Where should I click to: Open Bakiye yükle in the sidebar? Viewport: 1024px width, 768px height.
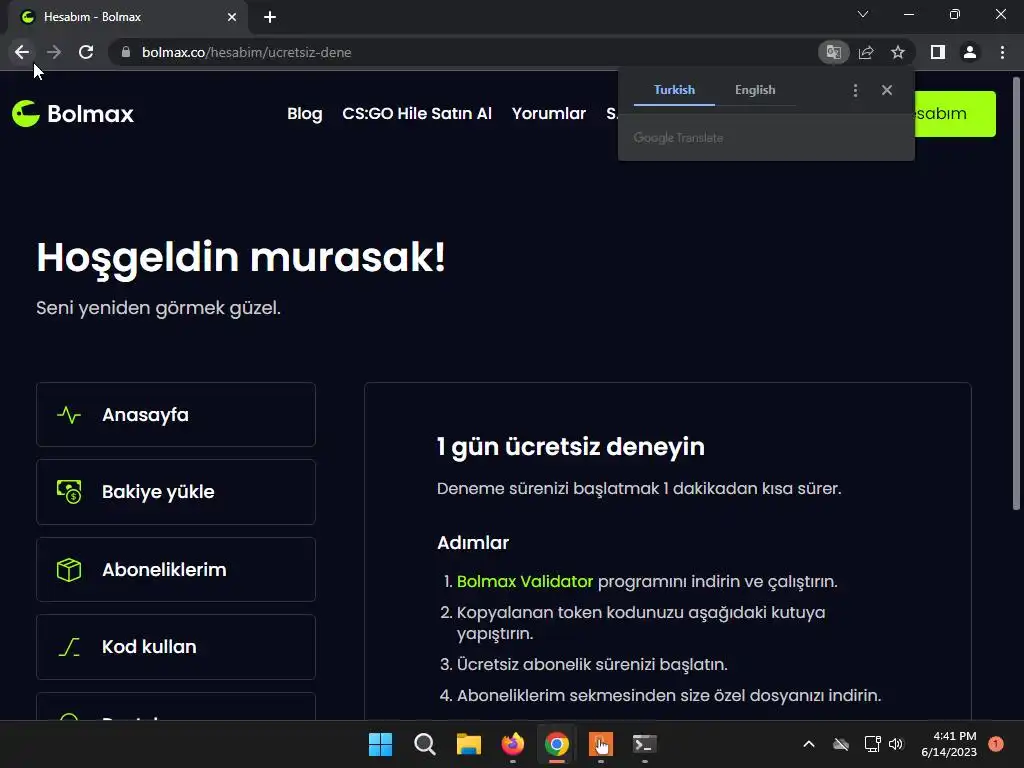coord(176,492)
